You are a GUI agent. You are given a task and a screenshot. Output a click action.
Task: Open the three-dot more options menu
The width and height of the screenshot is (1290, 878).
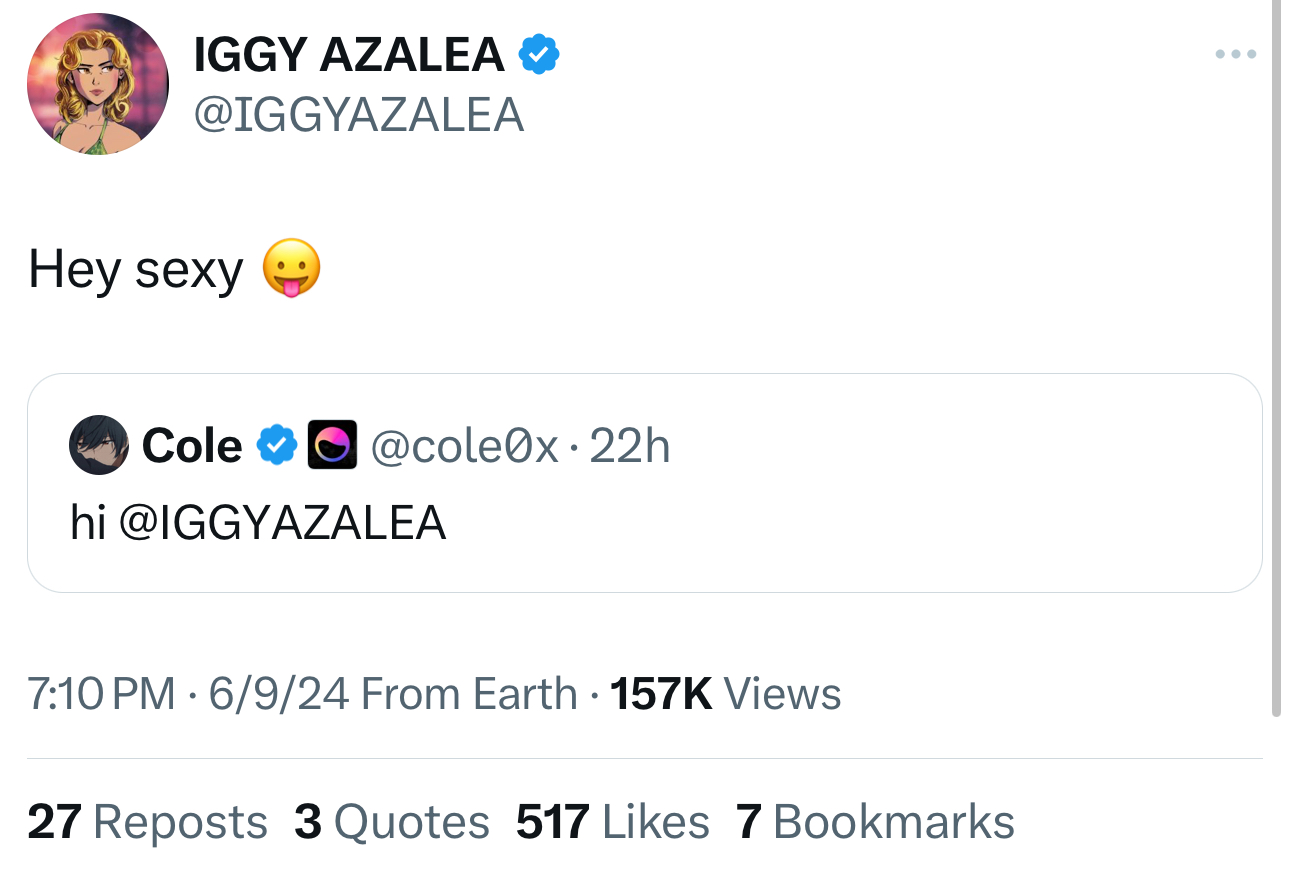[1235, 54]
